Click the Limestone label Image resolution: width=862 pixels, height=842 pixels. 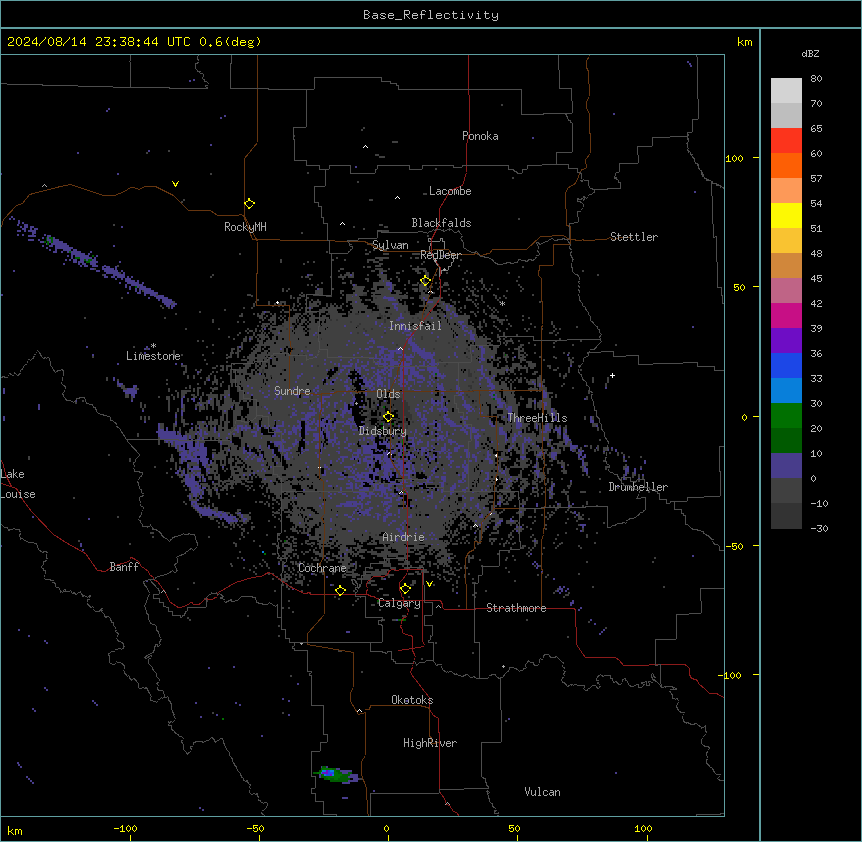(x=153, y=356)
